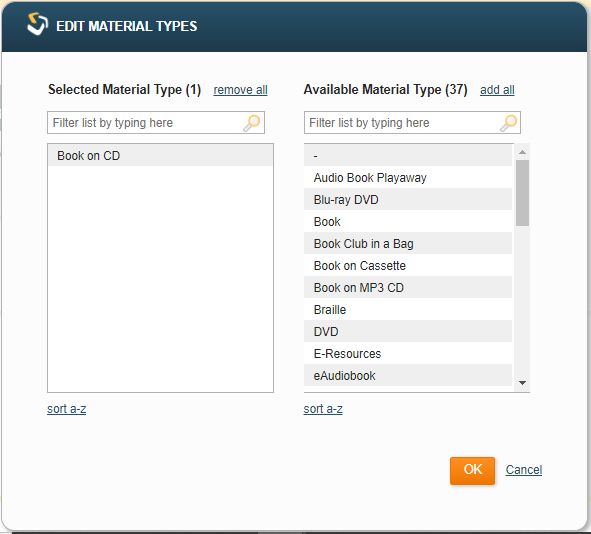
Task: Sort the Selected list a-z
Action: coord(67,409)
